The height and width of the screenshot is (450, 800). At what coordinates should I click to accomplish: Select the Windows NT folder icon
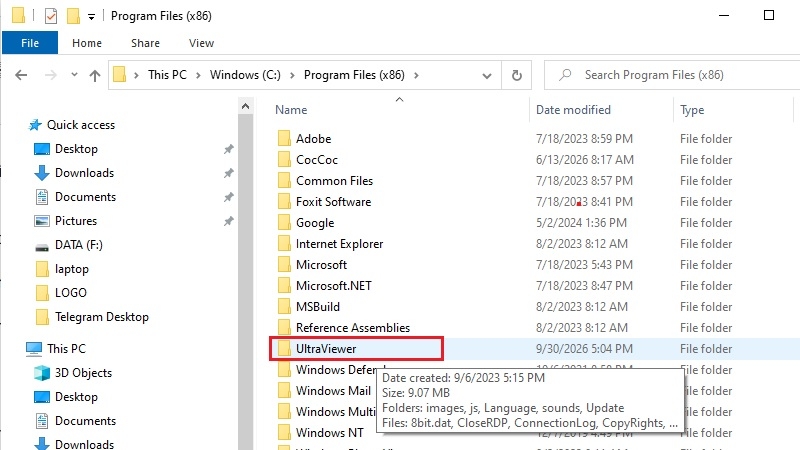pos(284,432)
